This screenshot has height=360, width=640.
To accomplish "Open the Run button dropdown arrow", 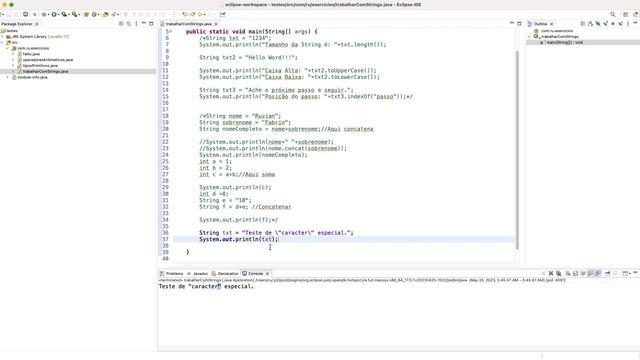I will 58,14.
